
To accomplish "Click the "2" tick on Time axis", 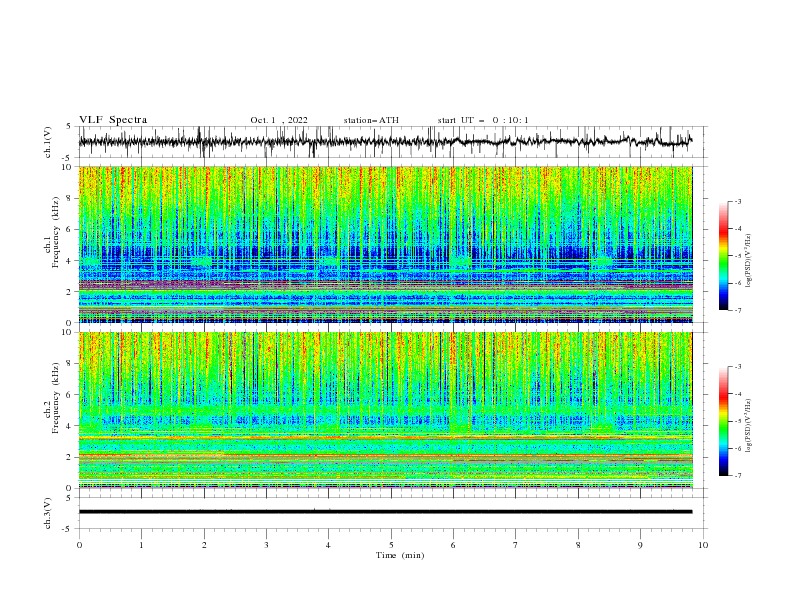I will [204, 545].
